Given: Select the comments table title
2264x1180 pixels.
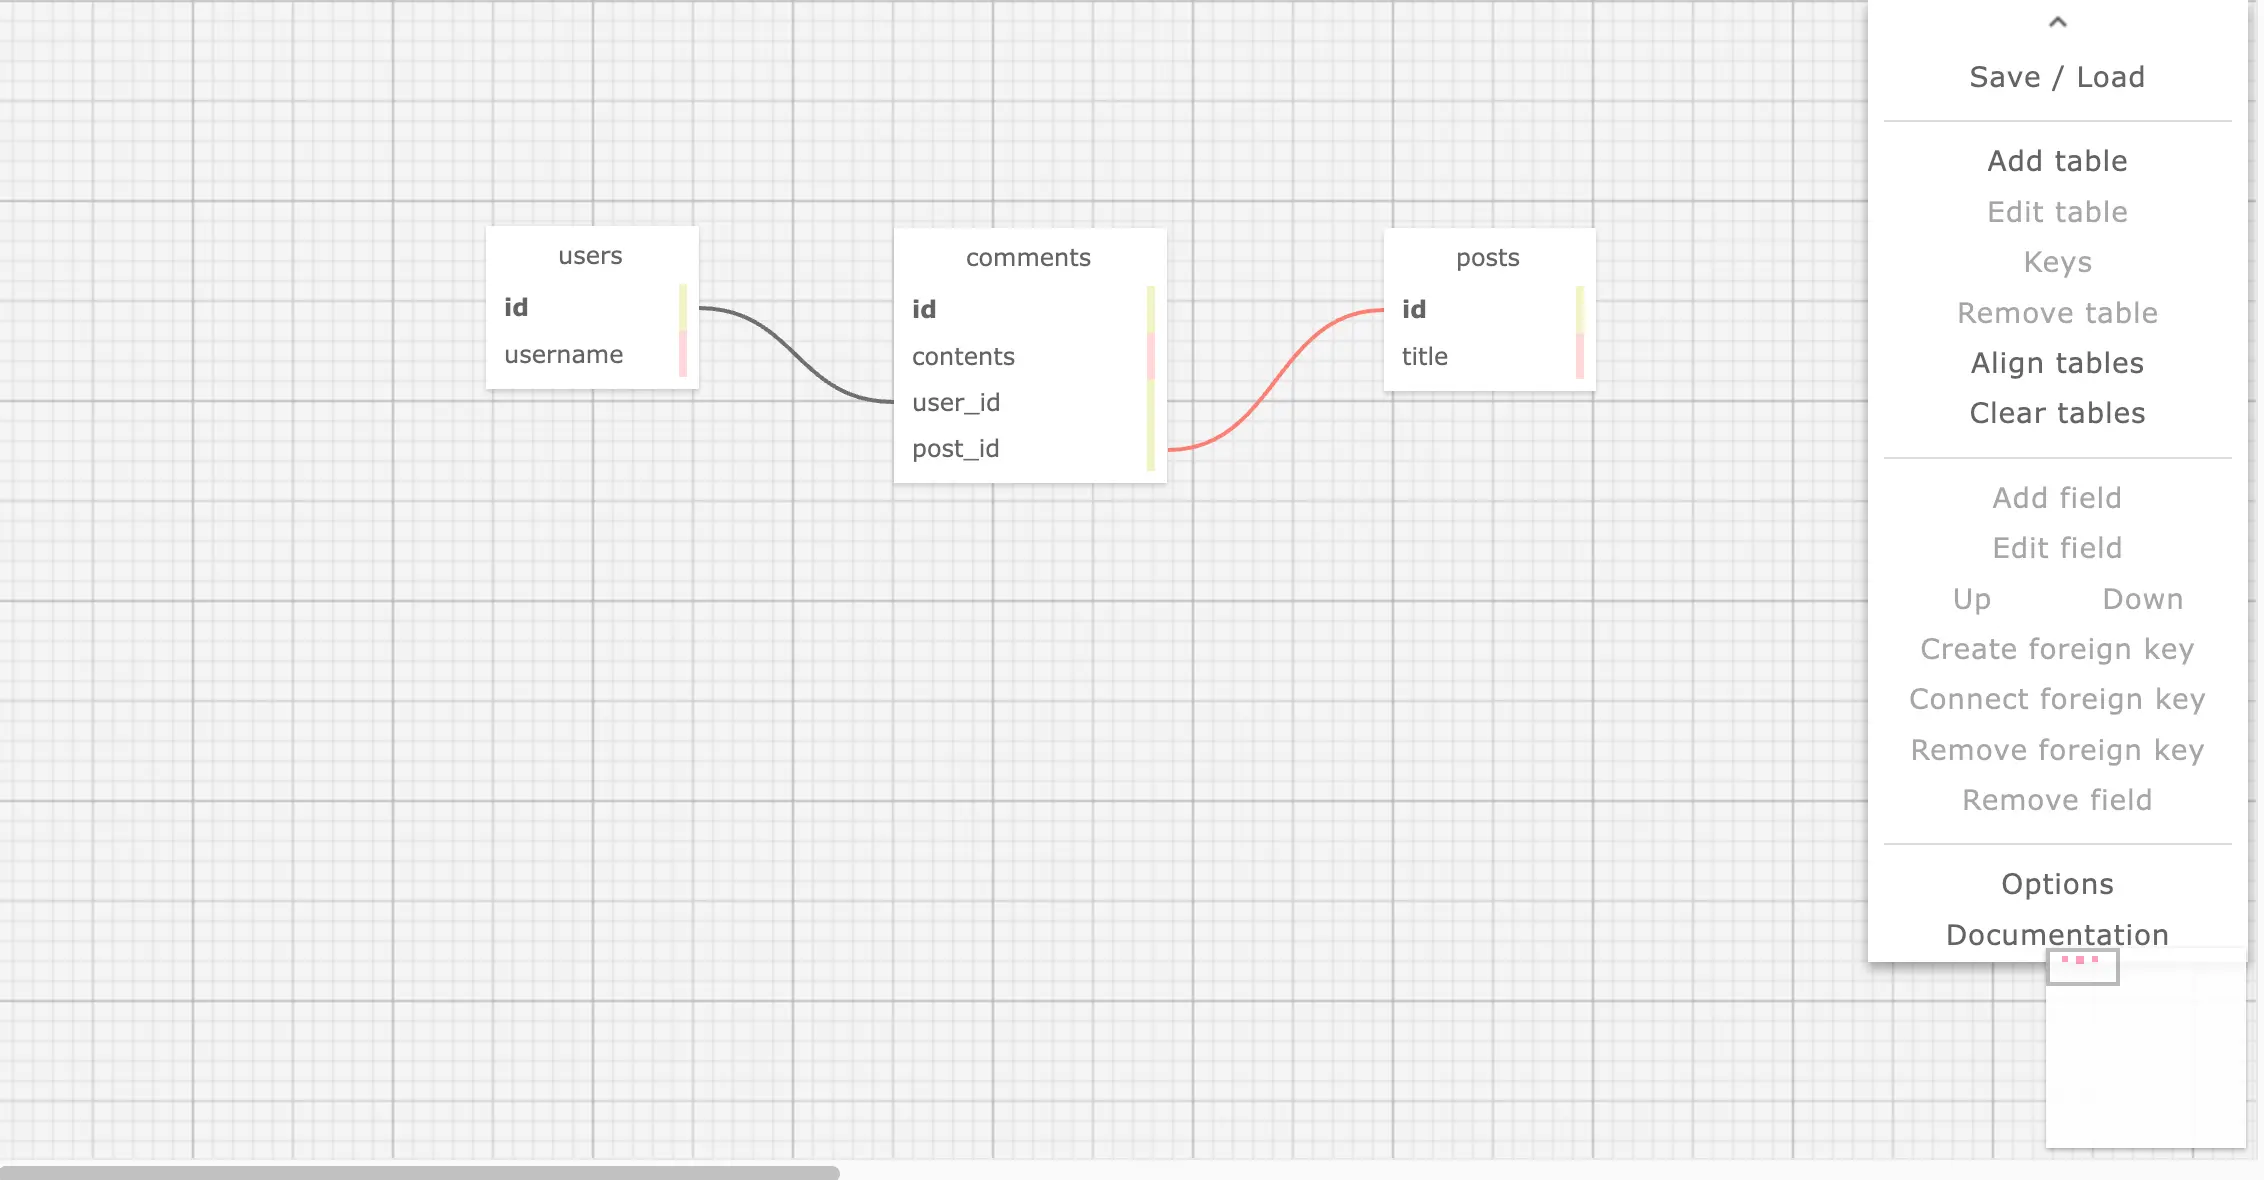Looking at the screenshot, I should [x=1028, y=258].
